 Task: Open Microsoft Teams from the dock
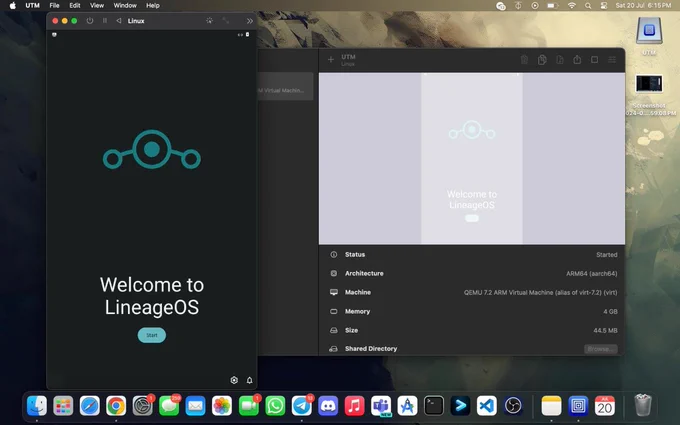(381, 406)
